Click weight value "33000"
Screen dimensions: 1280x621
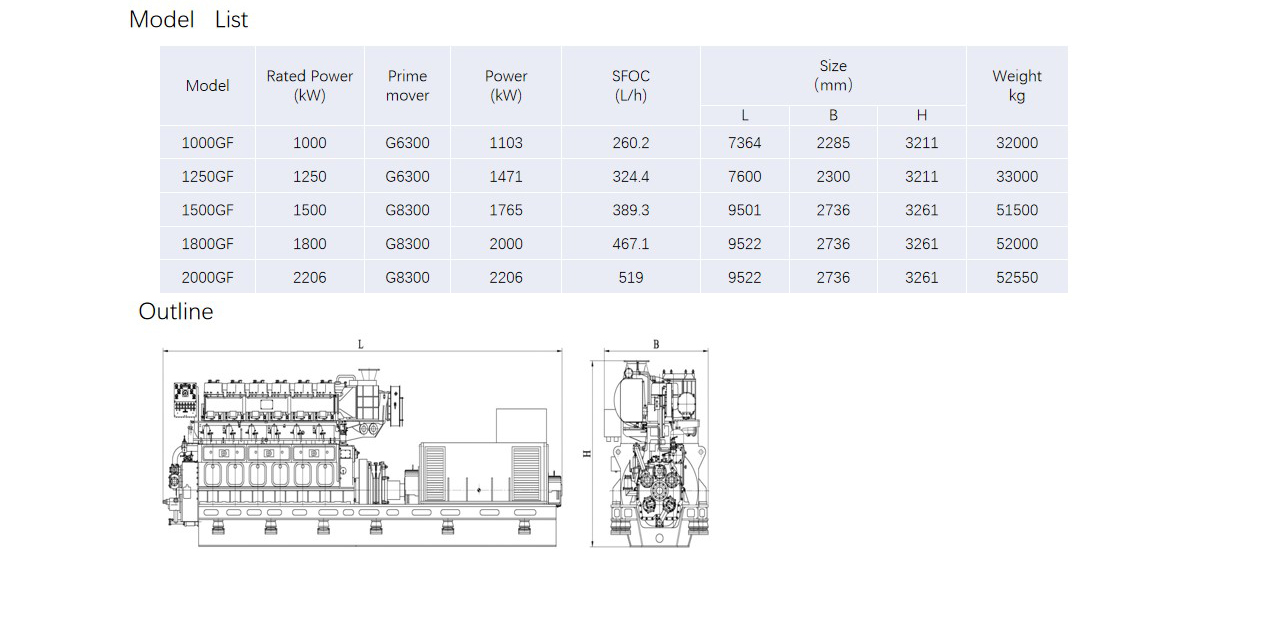1017,177
